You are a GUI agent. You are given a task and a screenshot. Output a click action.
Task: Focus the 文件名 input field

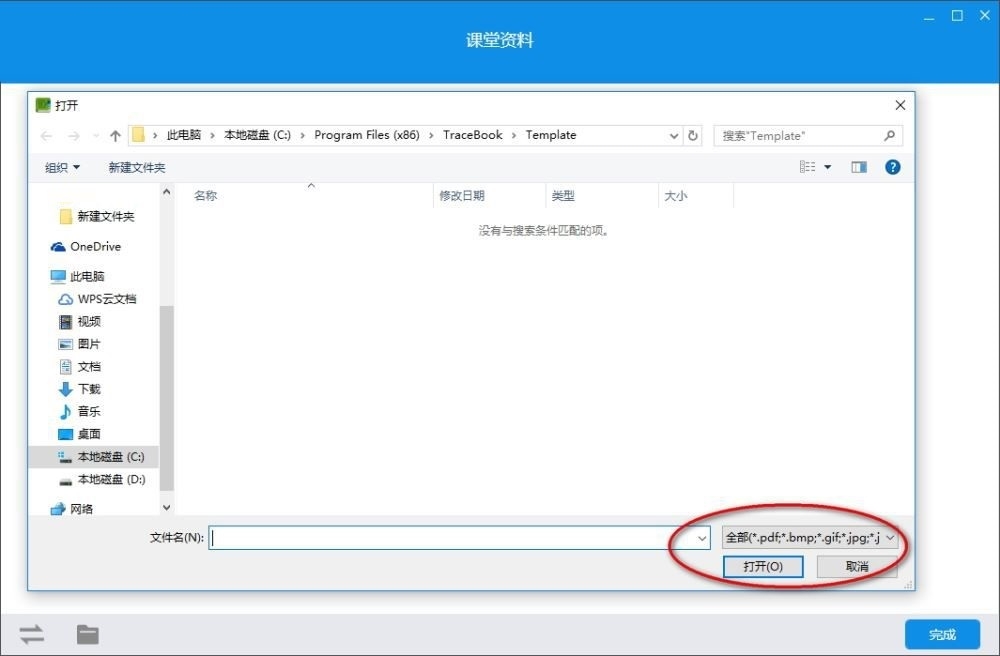tap(459, 537)
